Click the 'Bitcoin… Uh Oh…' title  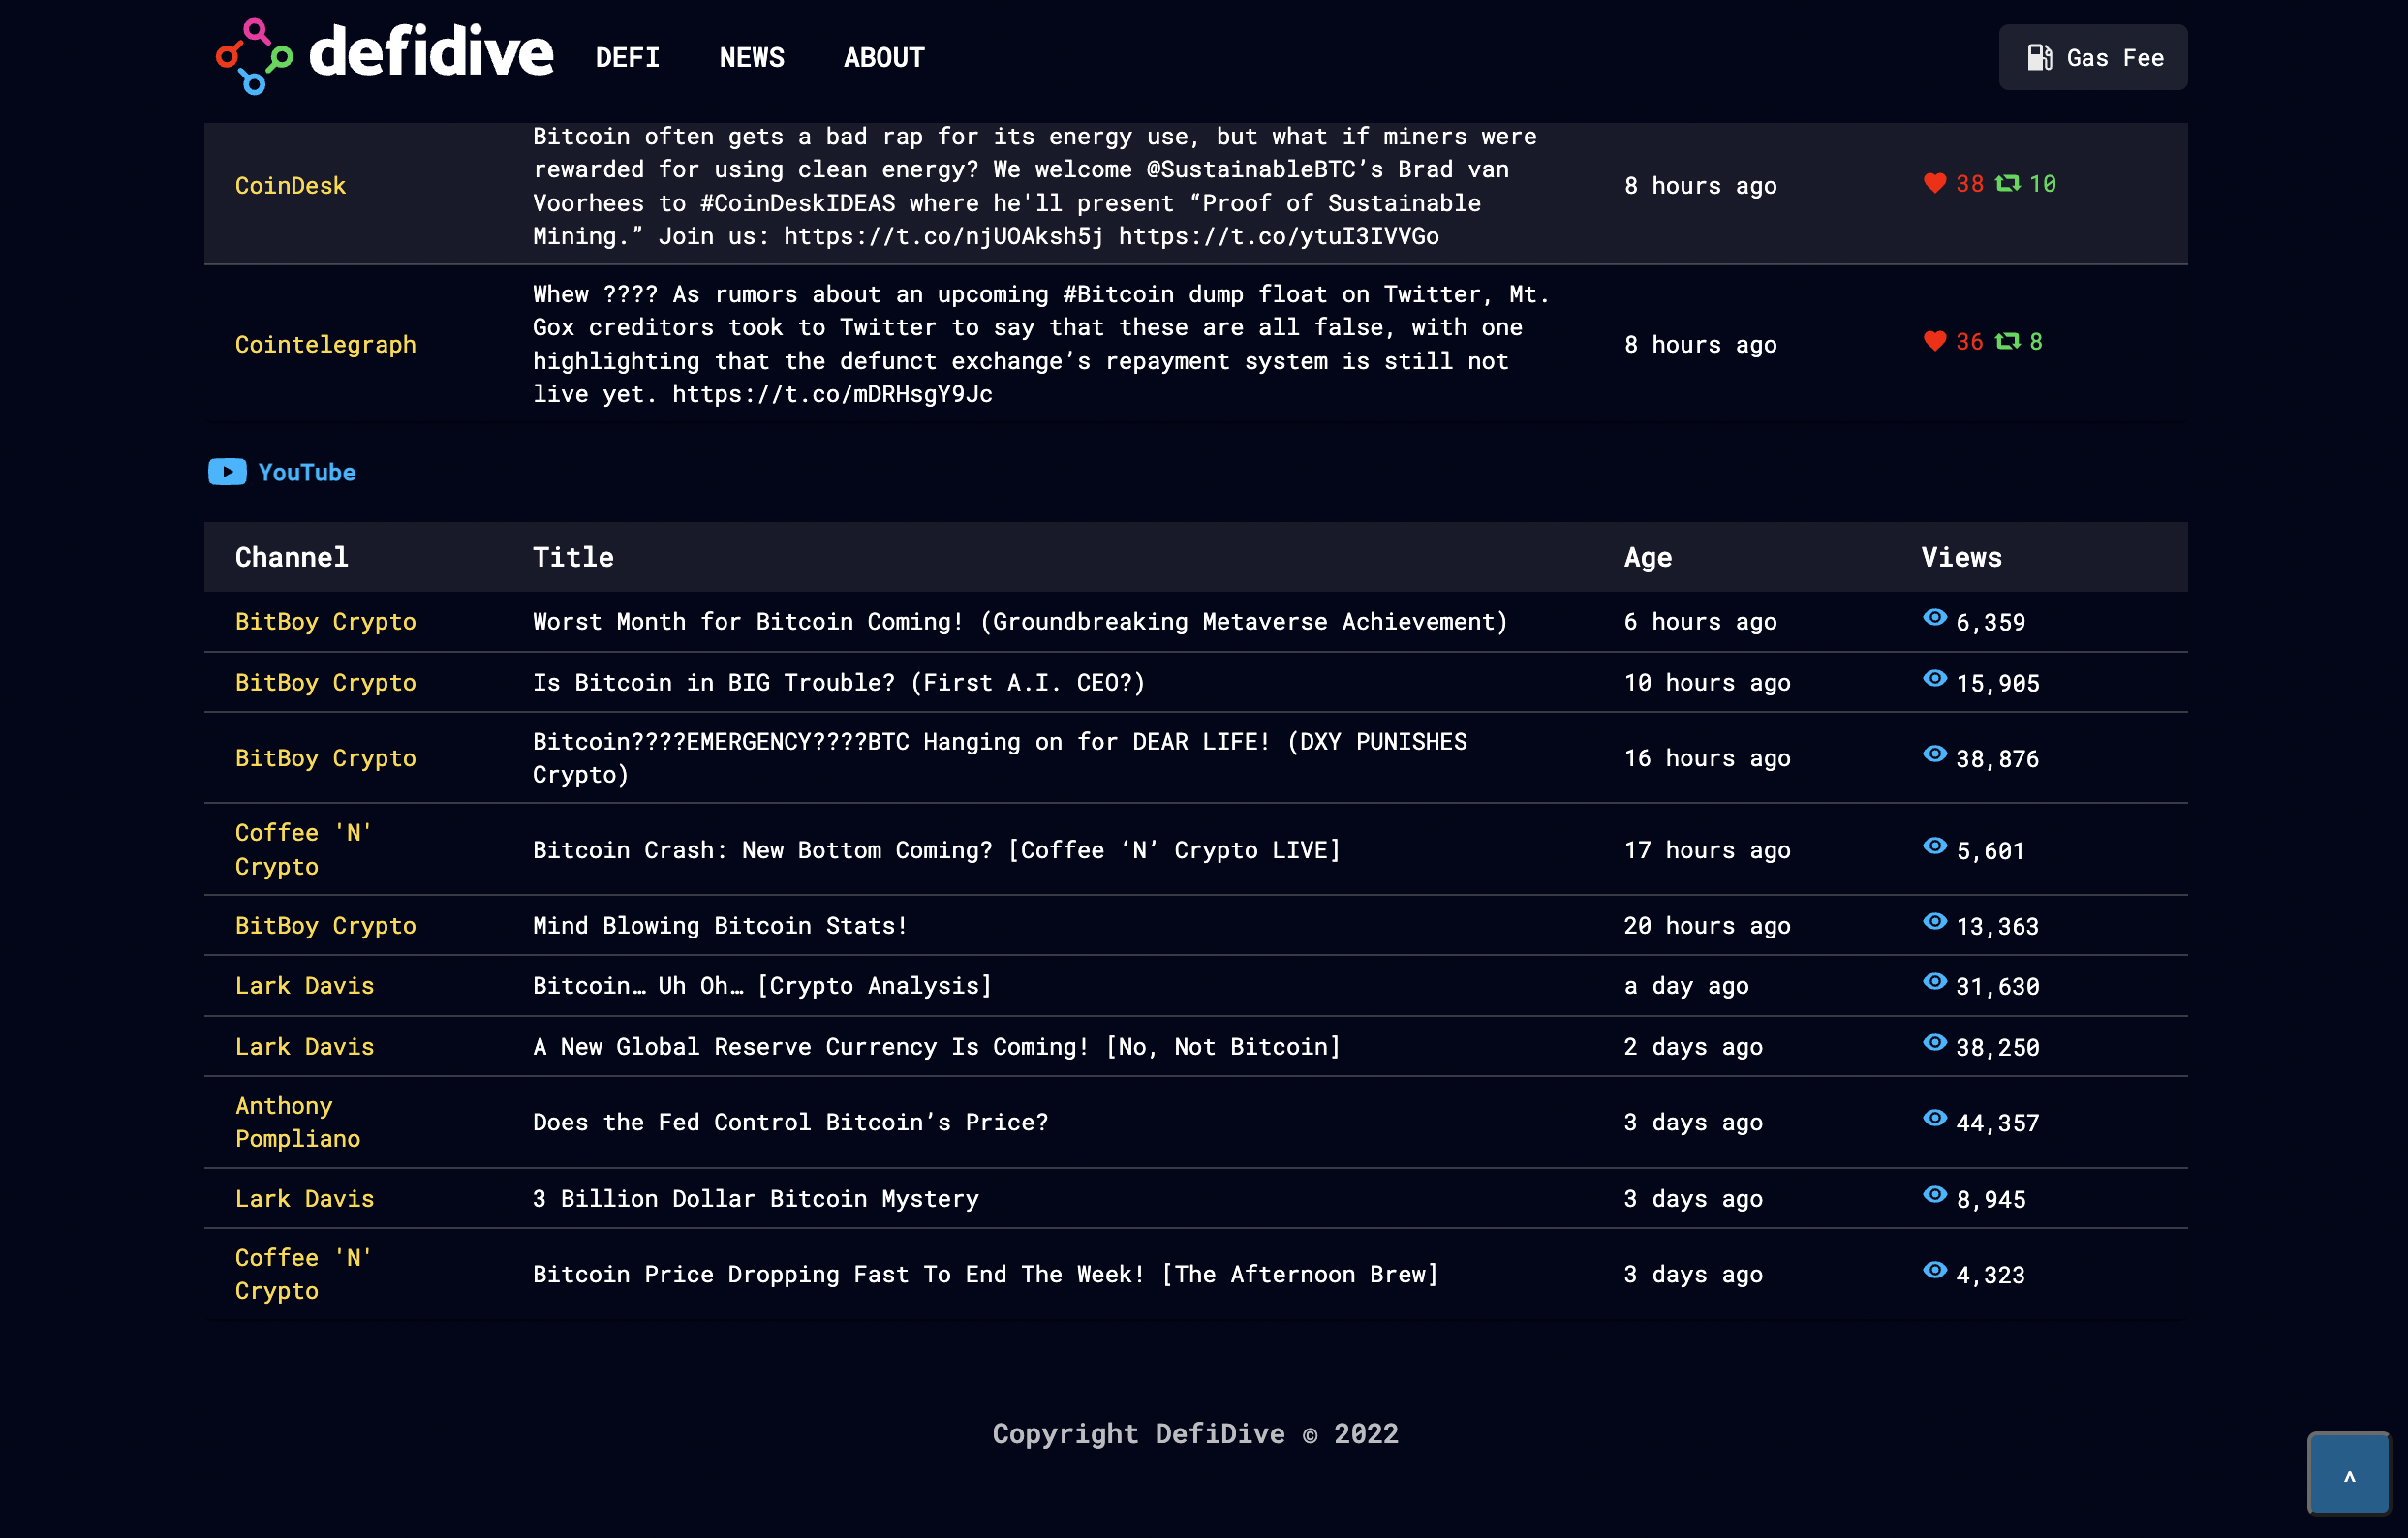[762, 985]
